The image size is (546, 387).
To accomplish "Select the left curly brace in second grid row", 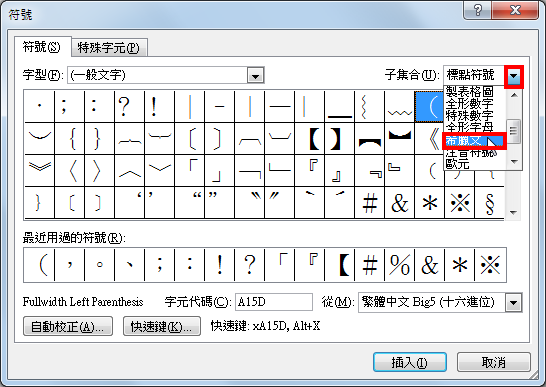I will tap(69, 138).
